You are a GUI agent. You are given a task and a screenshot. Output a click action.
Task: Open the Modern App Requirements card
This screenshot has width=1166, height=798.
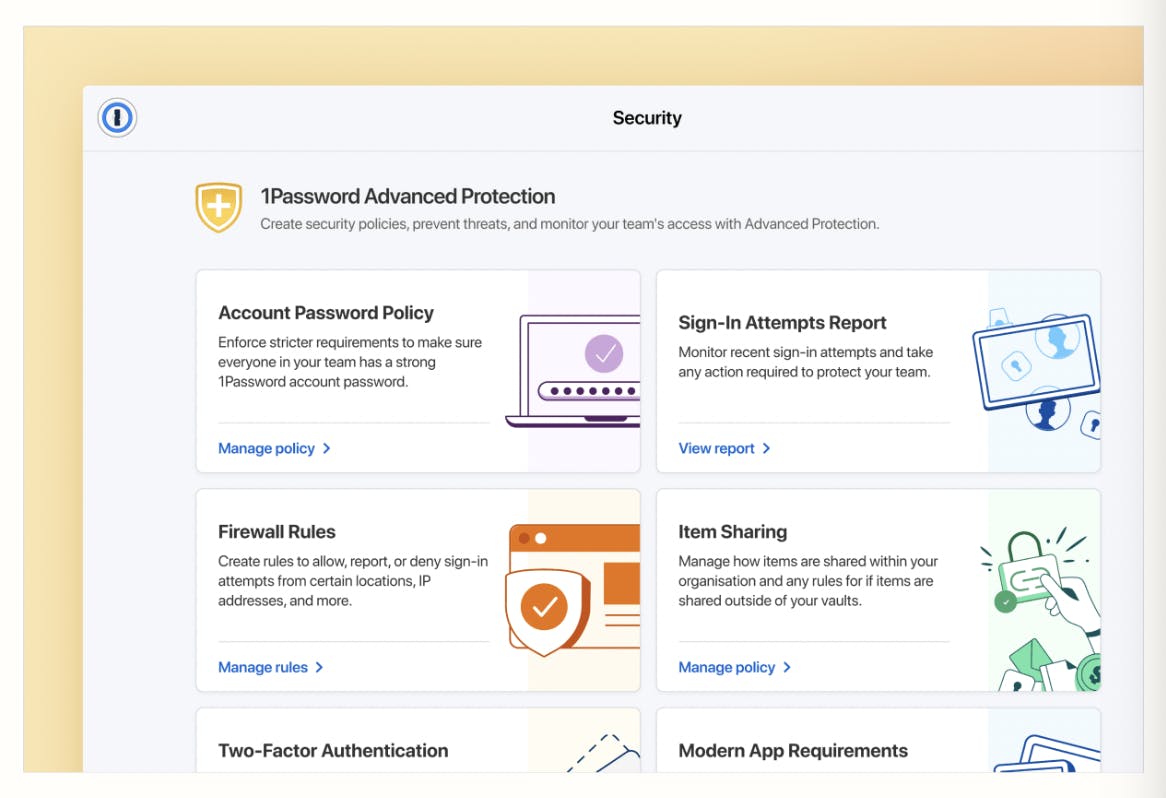coord(793,751)
